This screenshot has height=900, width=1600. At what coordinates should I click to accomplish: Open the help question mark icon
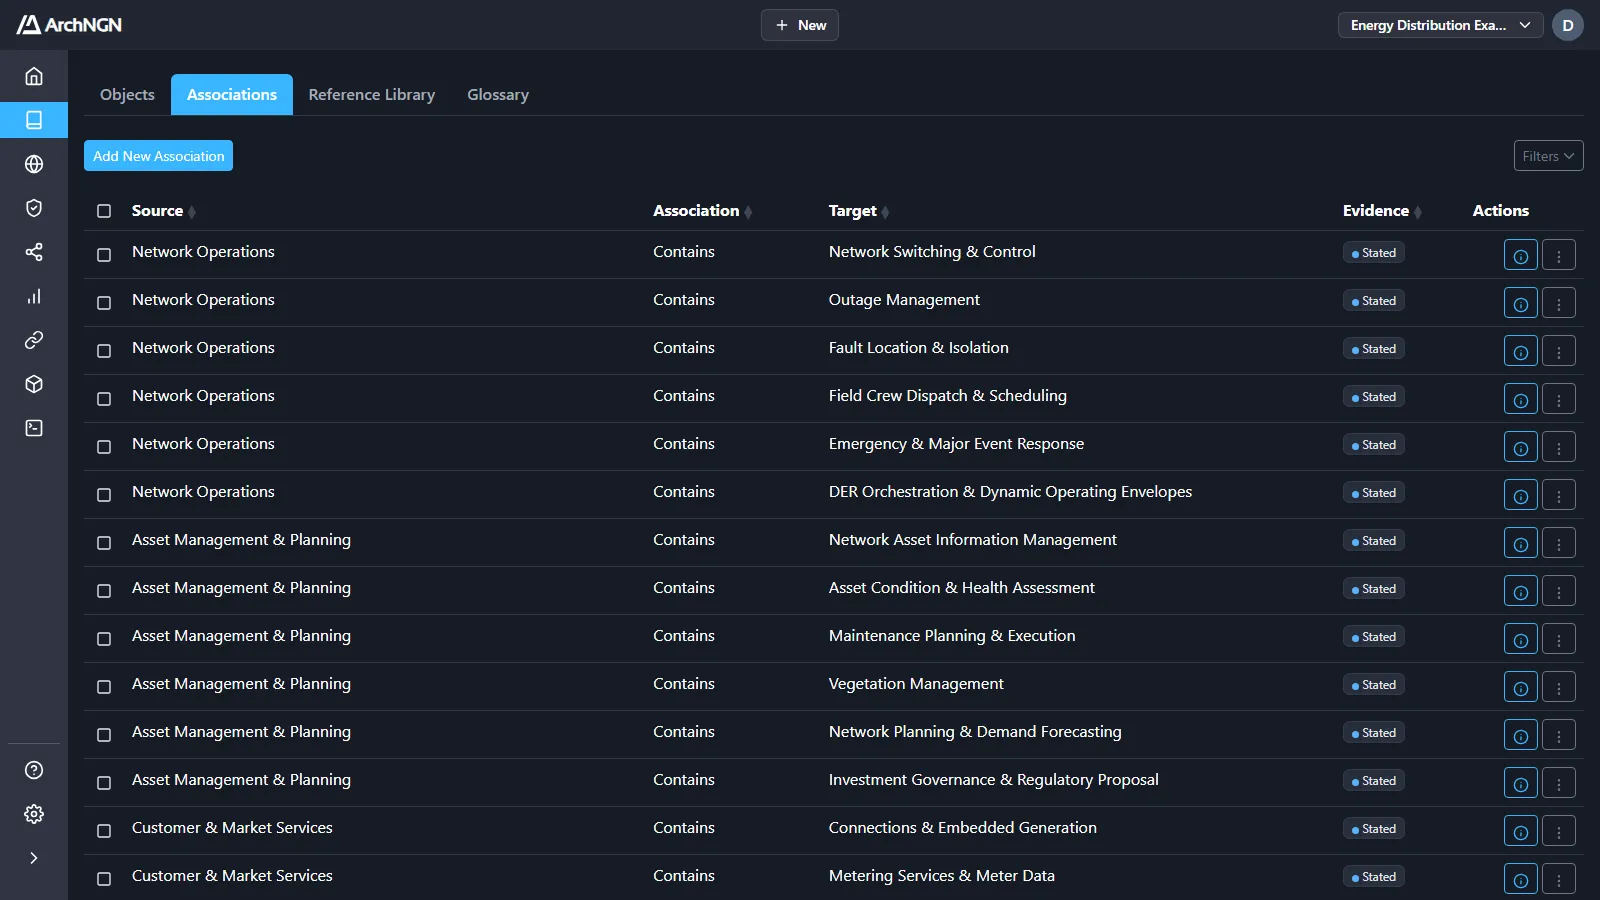pyautogui.click(x=34, y=770)
